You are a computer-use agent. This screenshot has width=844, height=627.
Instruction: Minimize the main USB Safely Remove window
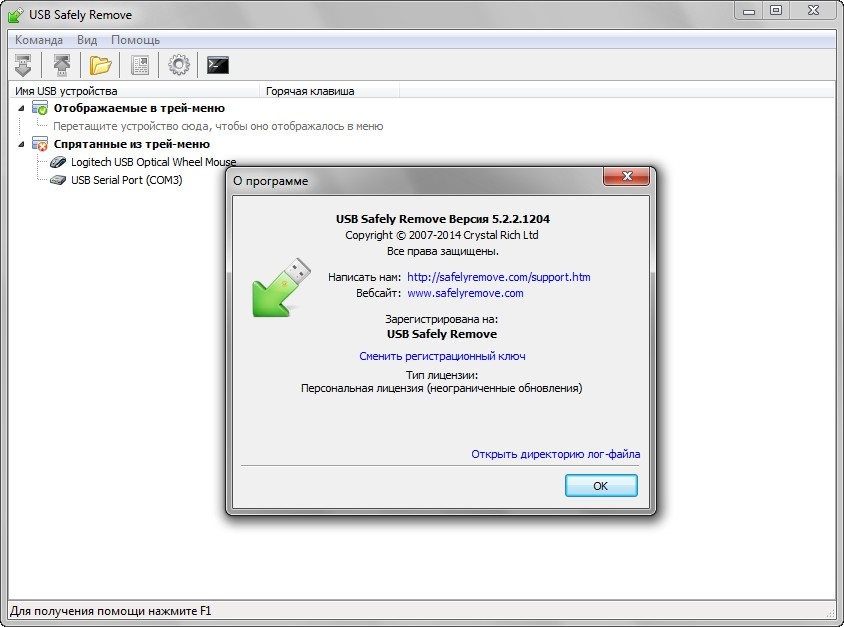[749, 11]
